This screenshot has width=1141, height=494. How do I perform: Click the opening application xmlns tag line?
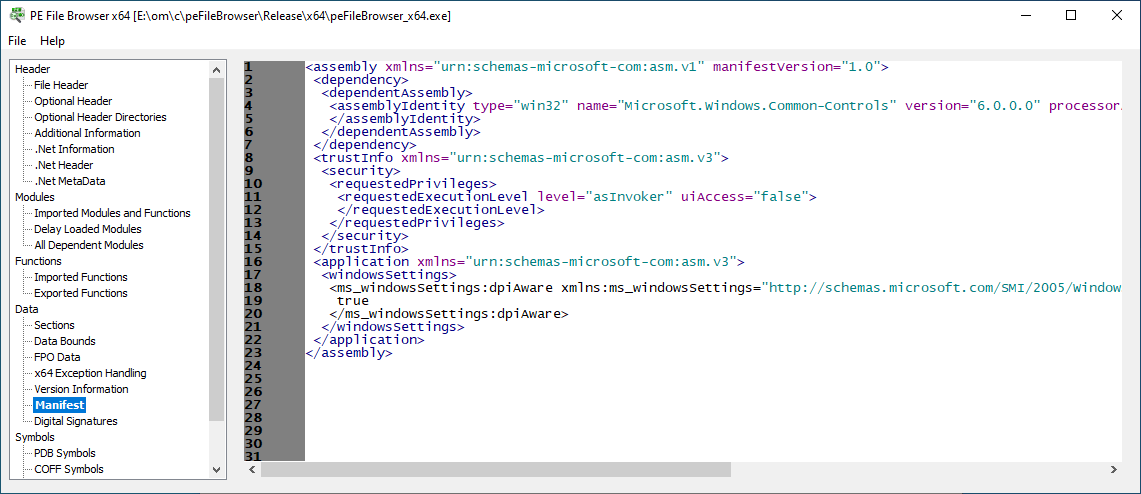pos(530,262)
